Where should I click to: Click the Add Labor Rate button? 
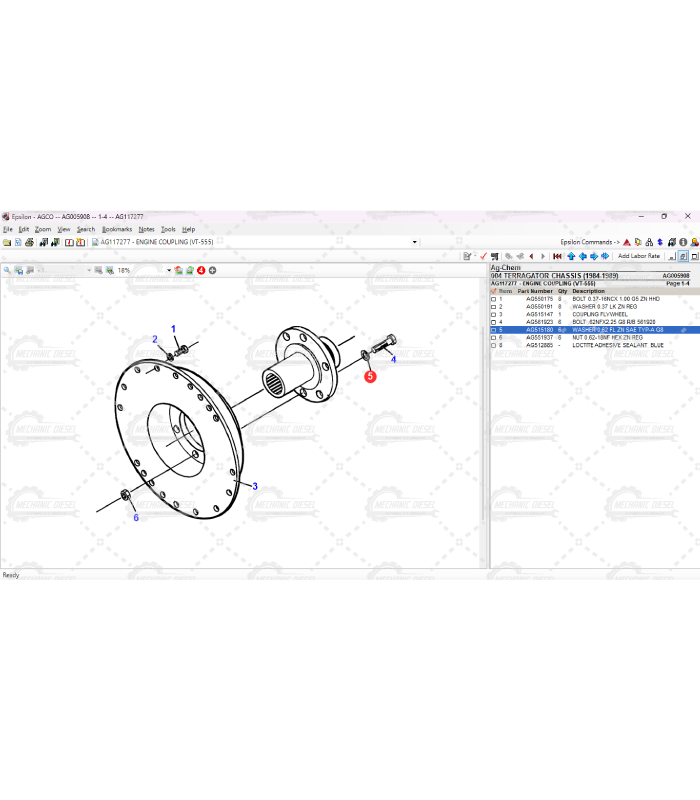pyautogui.click(x=638, y=256)
